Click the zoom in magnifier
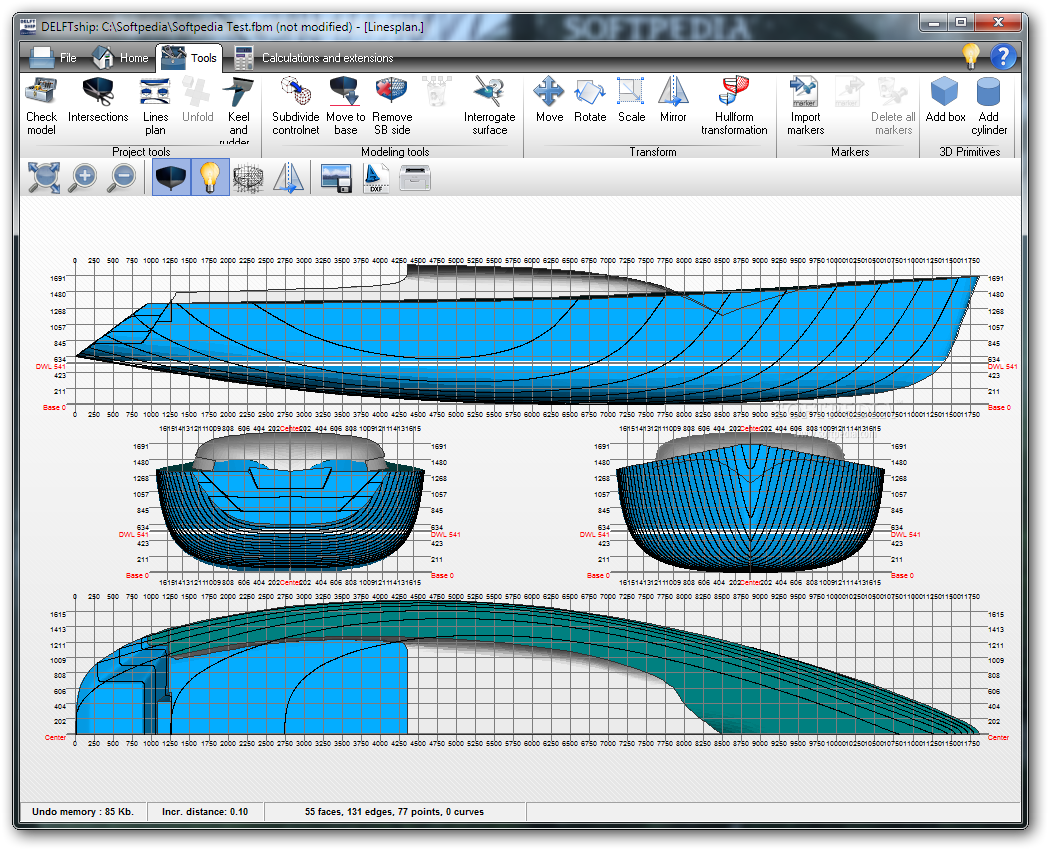 coord(84,178)
